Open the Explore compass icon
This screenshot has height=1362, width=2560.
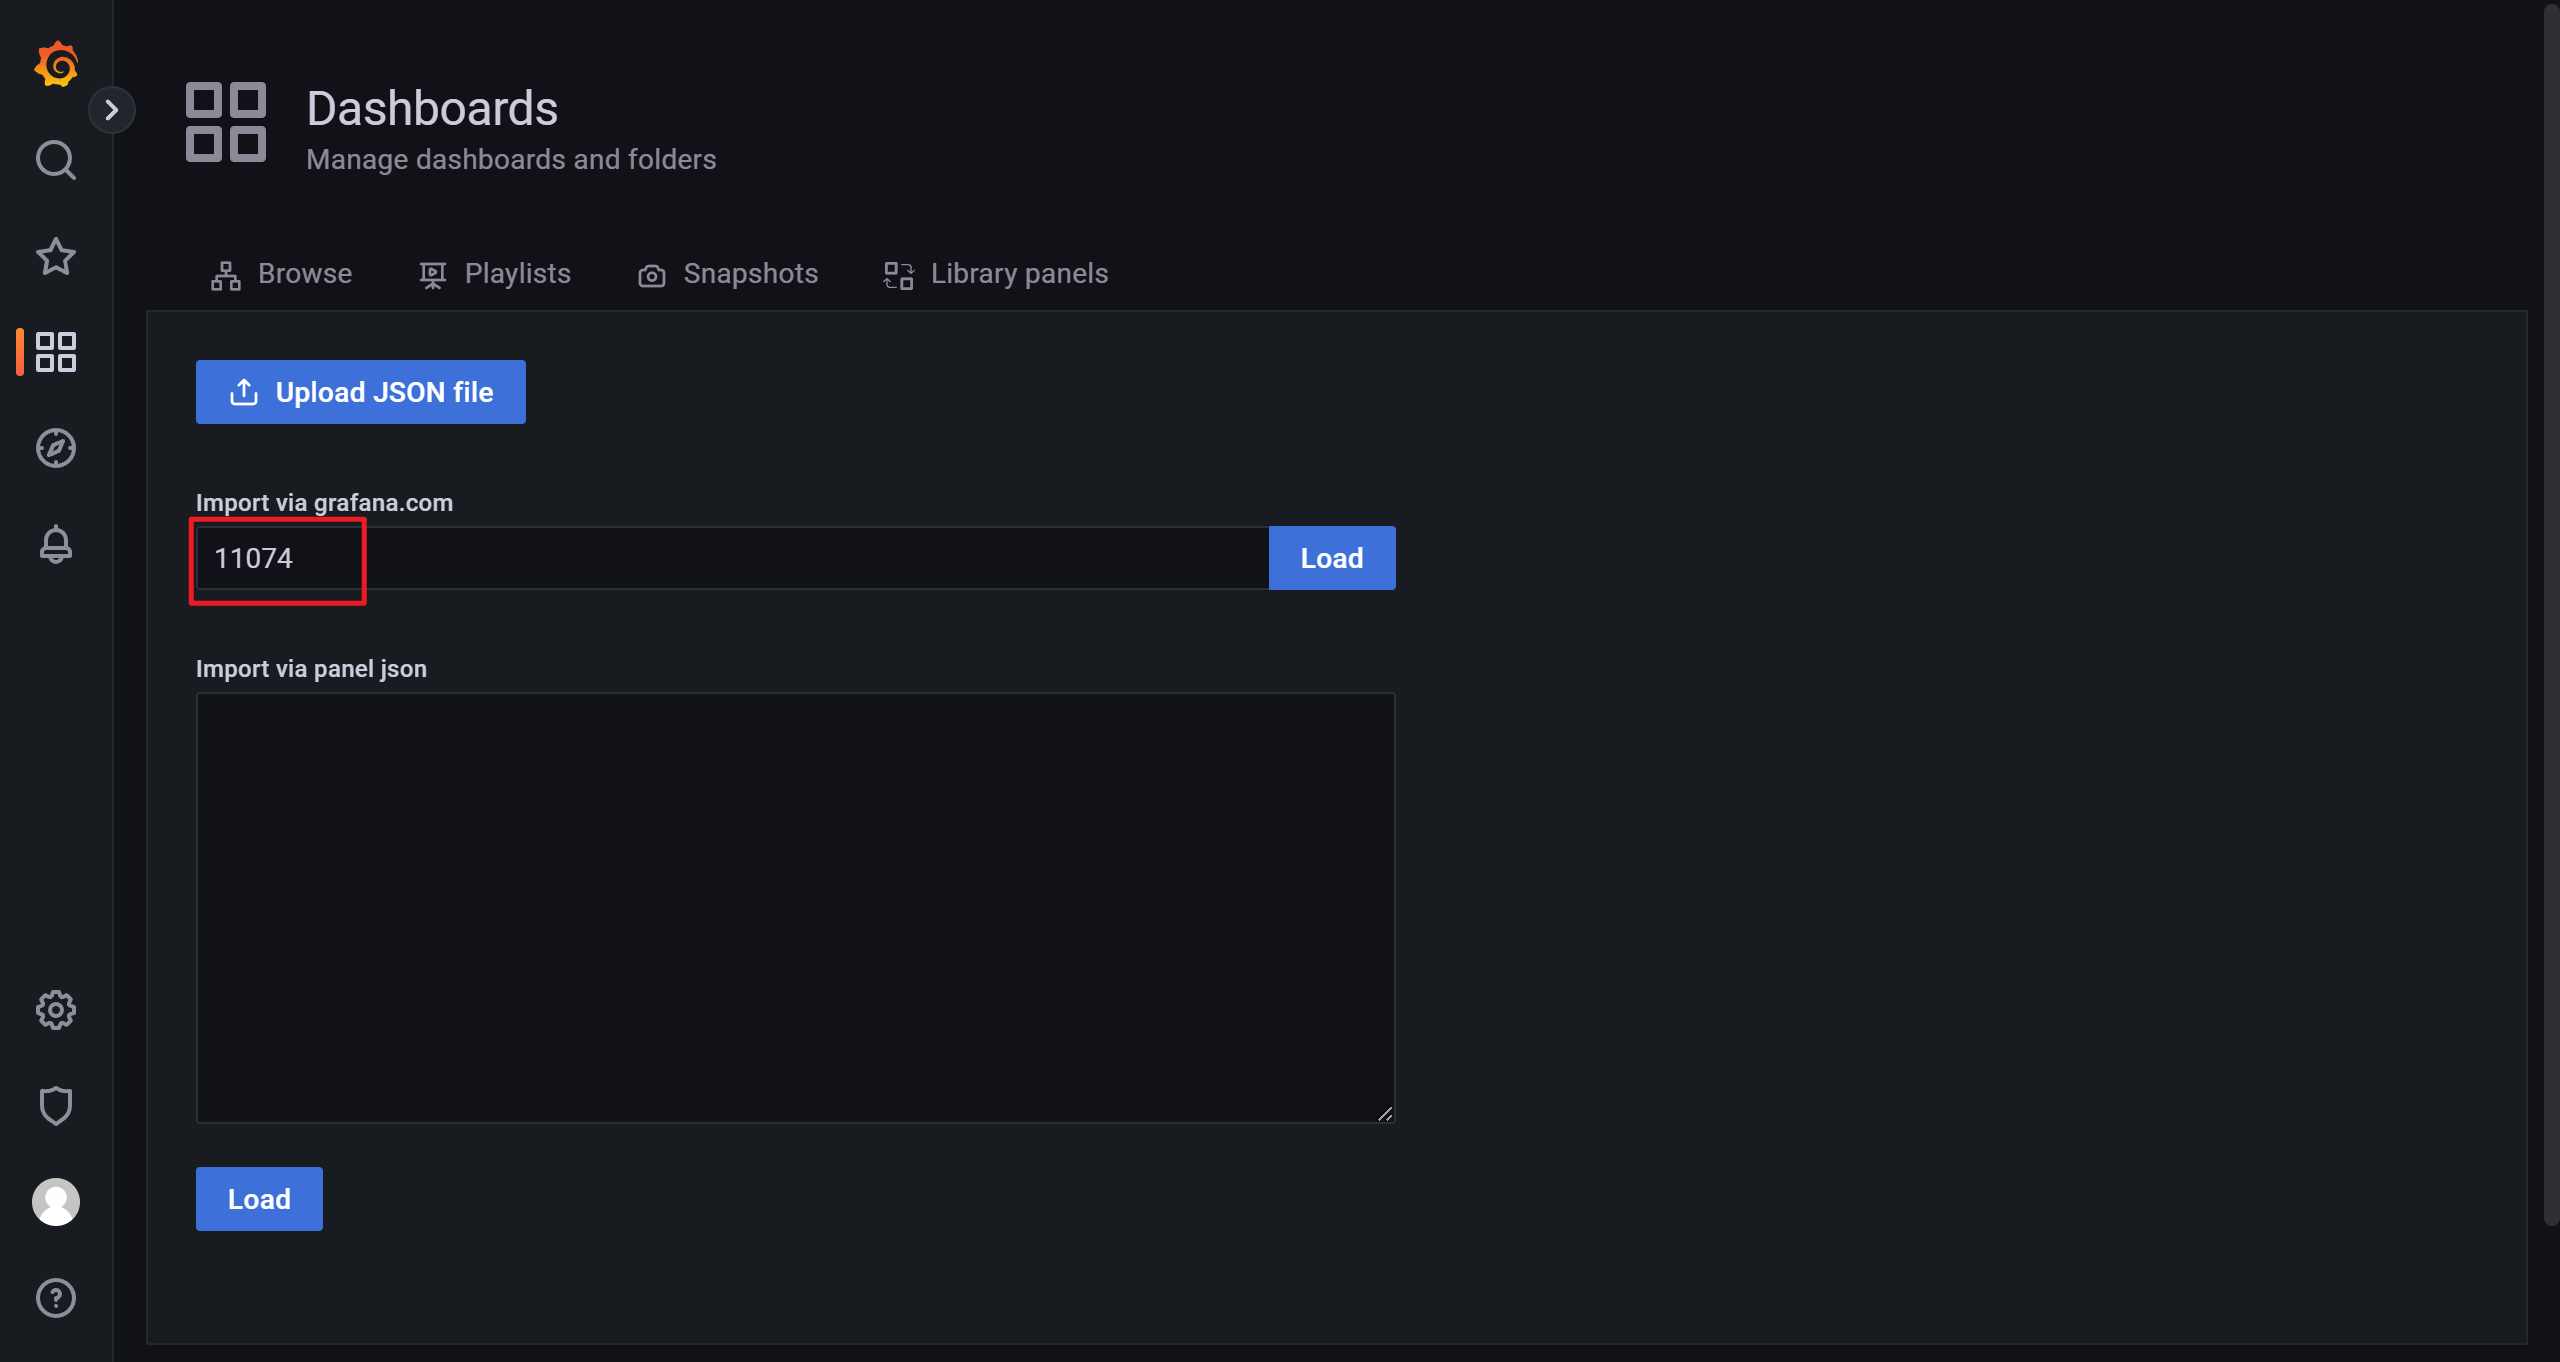(x=56, y=448)
